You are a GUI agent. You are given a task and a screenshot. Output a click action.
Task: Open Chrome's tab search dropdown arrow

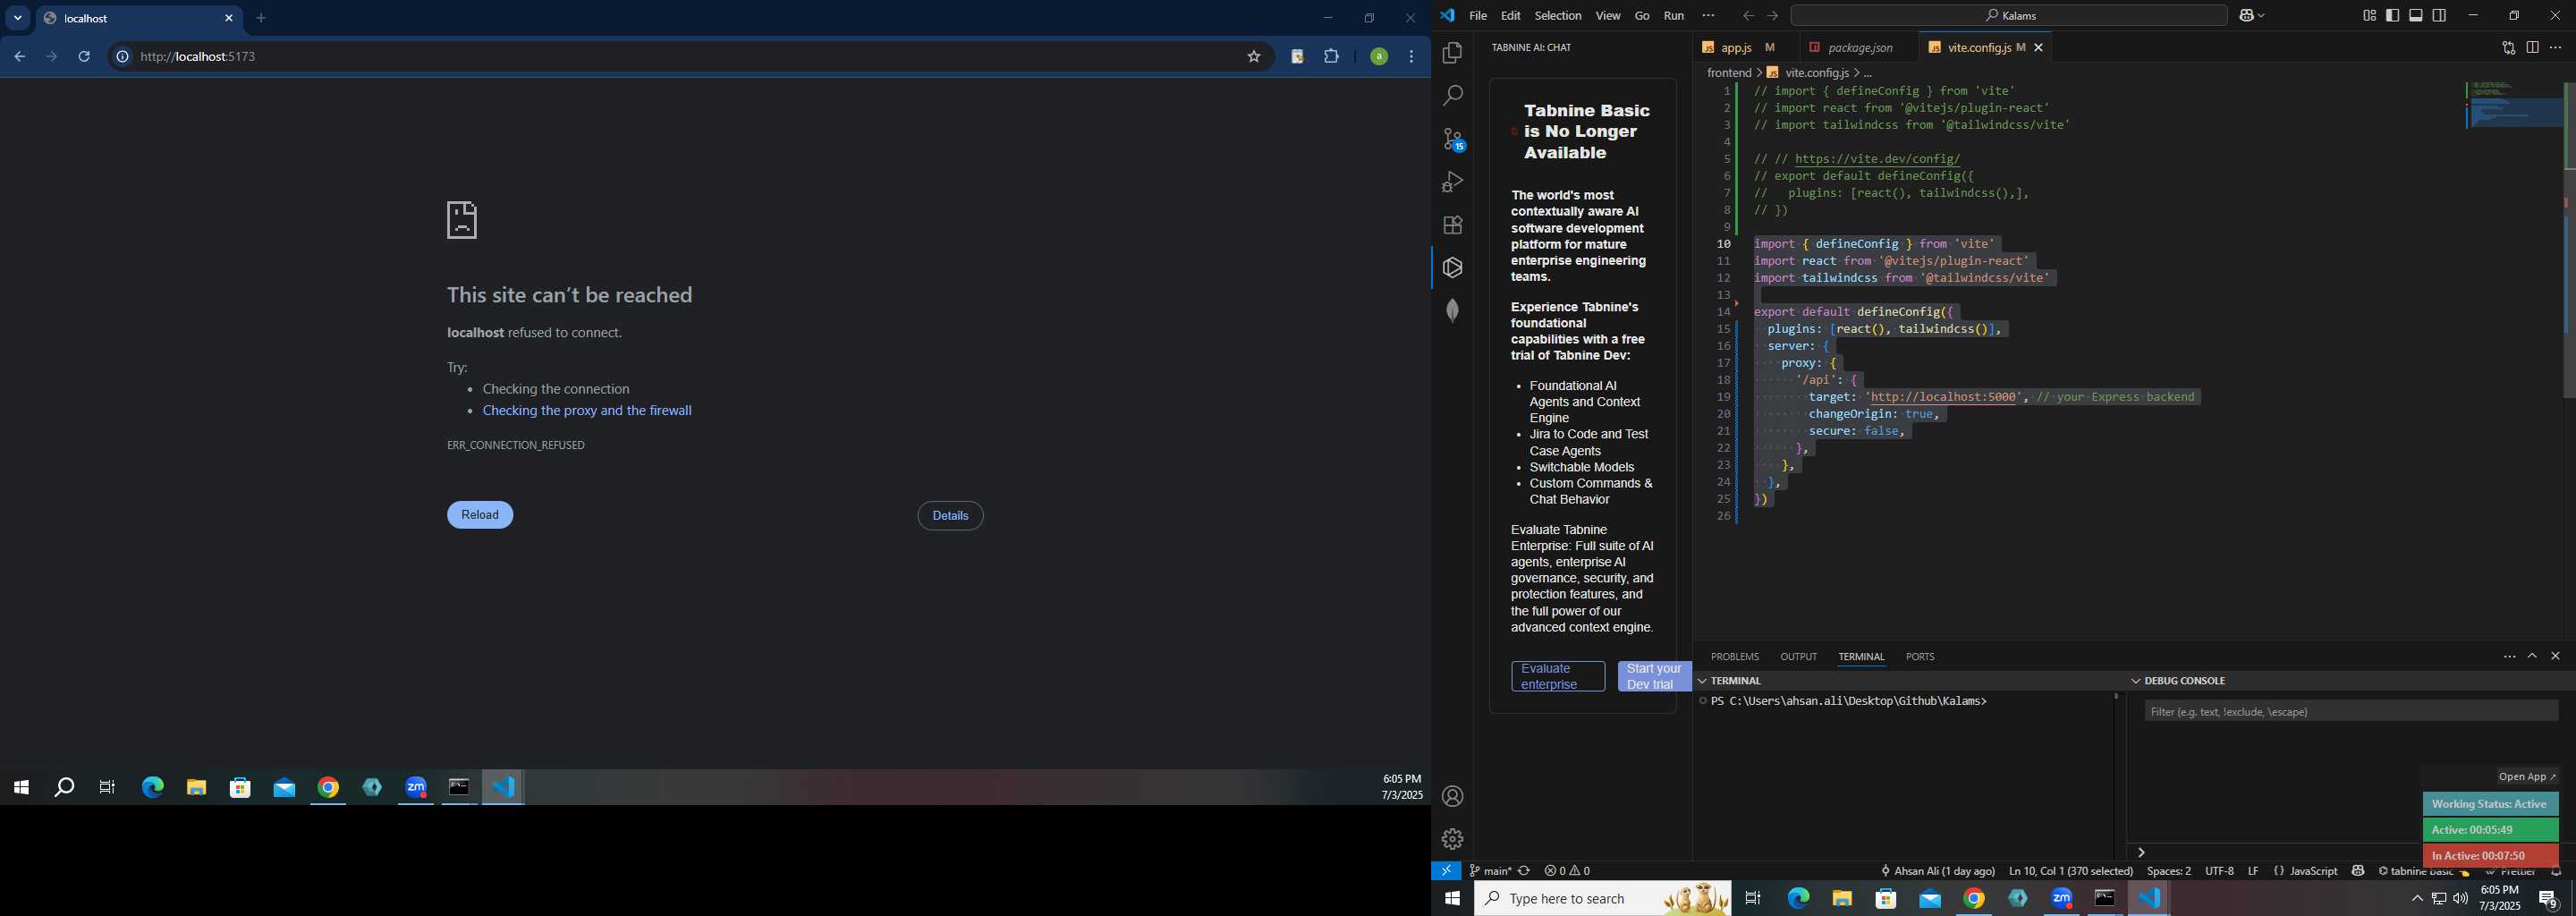pos(18,18)
